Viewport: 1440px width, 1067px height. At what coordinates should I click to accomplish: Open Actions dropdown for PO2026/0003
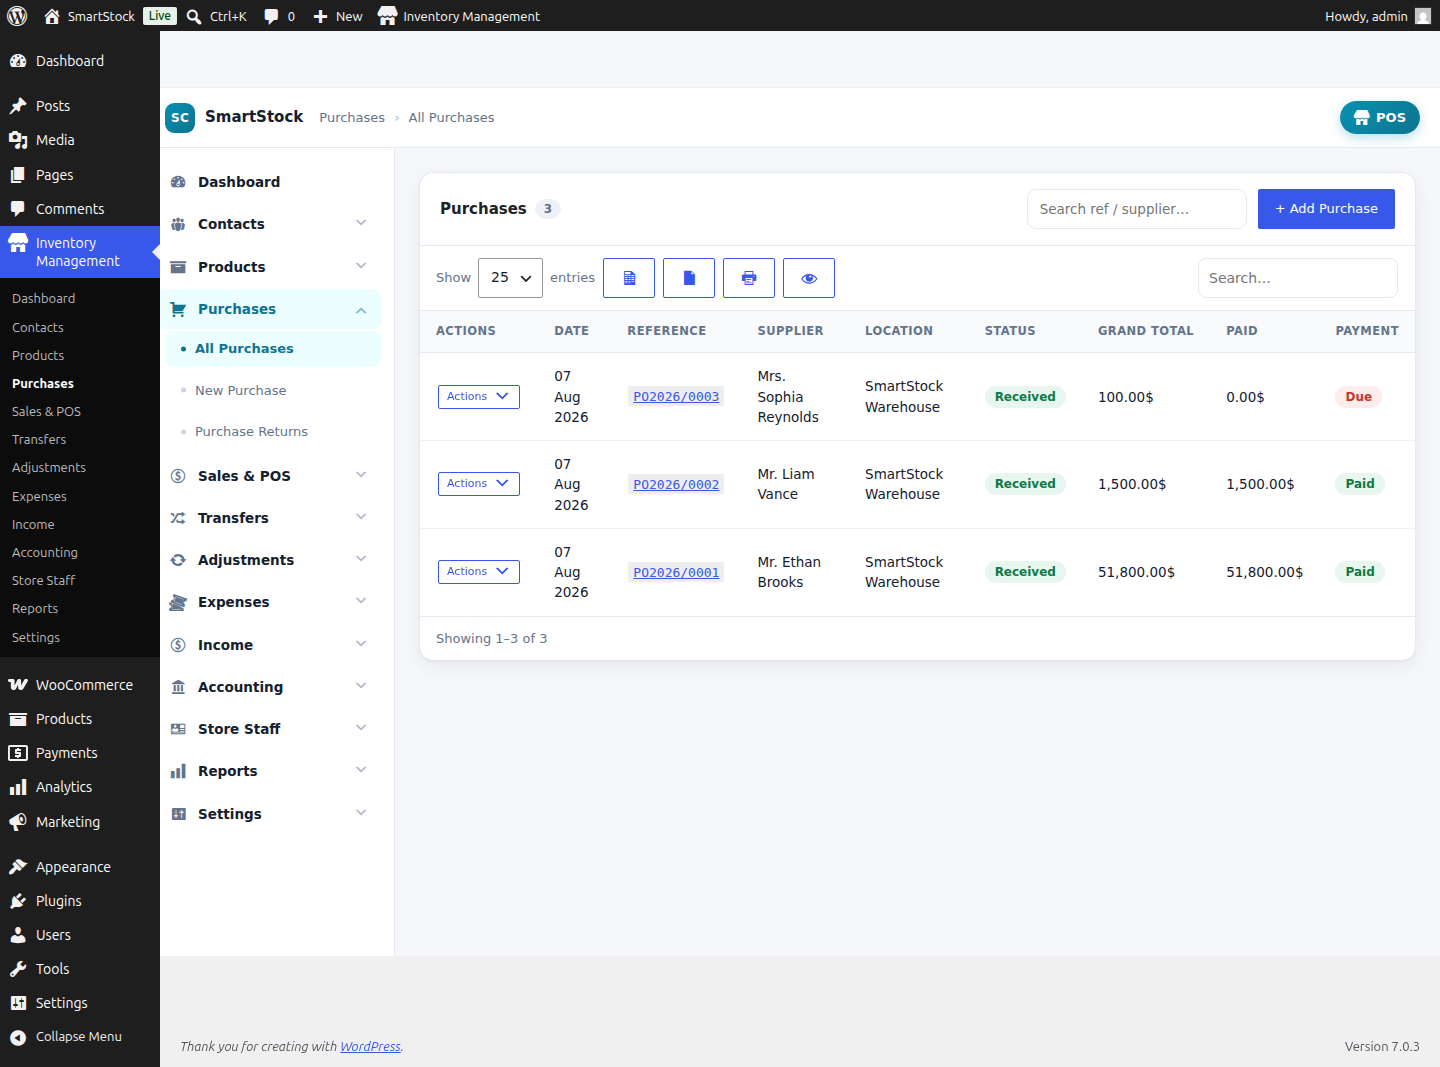coord(479,397)
